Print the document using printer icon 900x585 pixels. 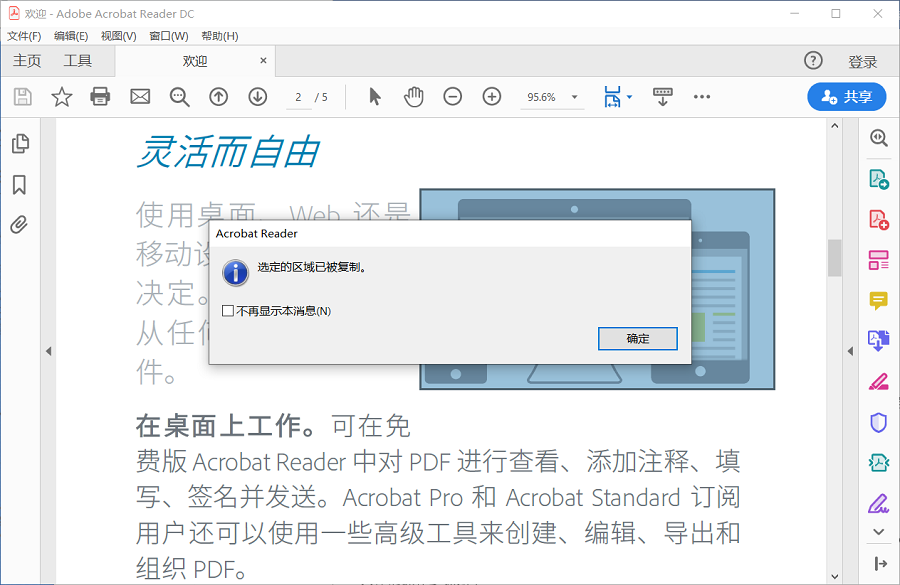(x=100, y=96)
